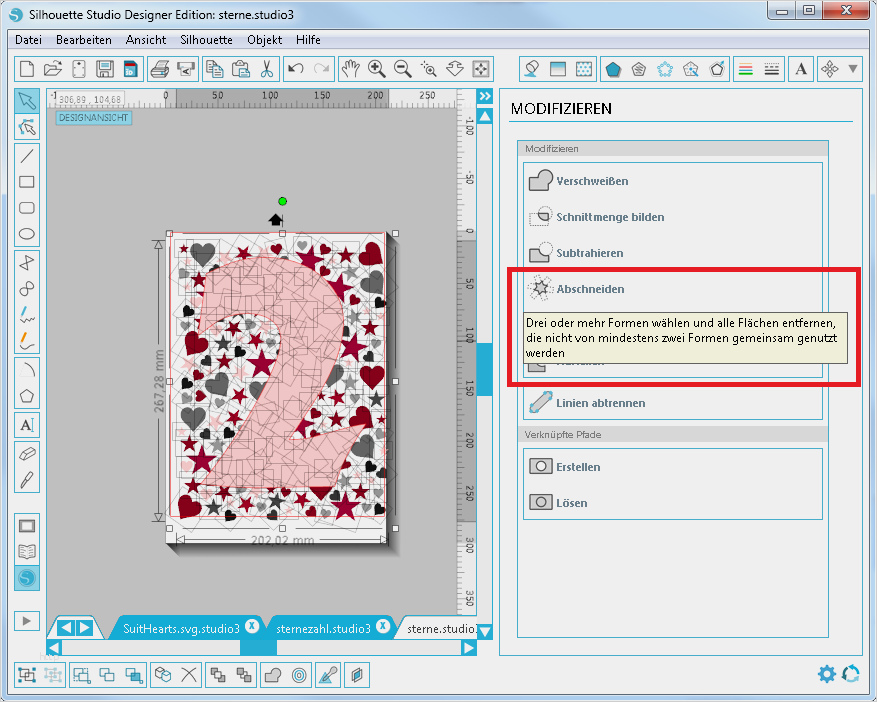Image resolution: width=877 pixels, height=702 pixels.
Task: Select the Text tool in left toolbar
Action: pyautogui.click(x=27, y=424)
